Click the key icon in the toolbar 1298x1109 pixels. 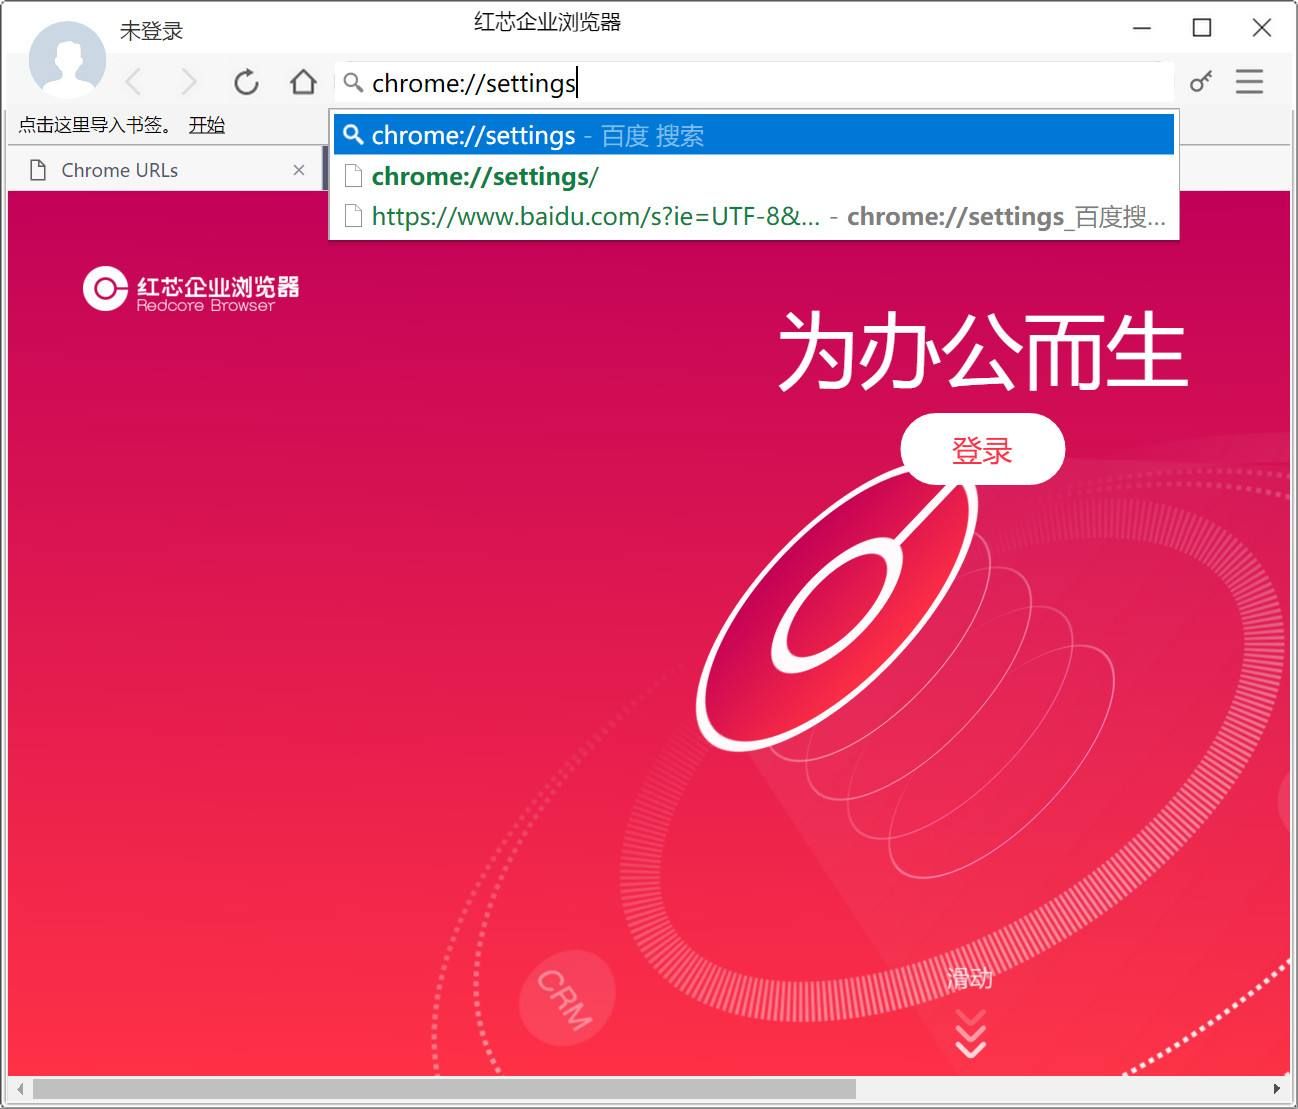pos(1200,81)
